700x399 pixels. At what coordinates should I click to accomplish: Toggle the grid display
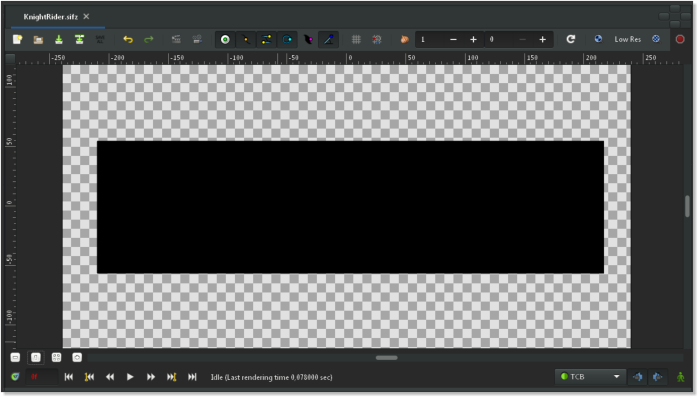tap(356, 39)
